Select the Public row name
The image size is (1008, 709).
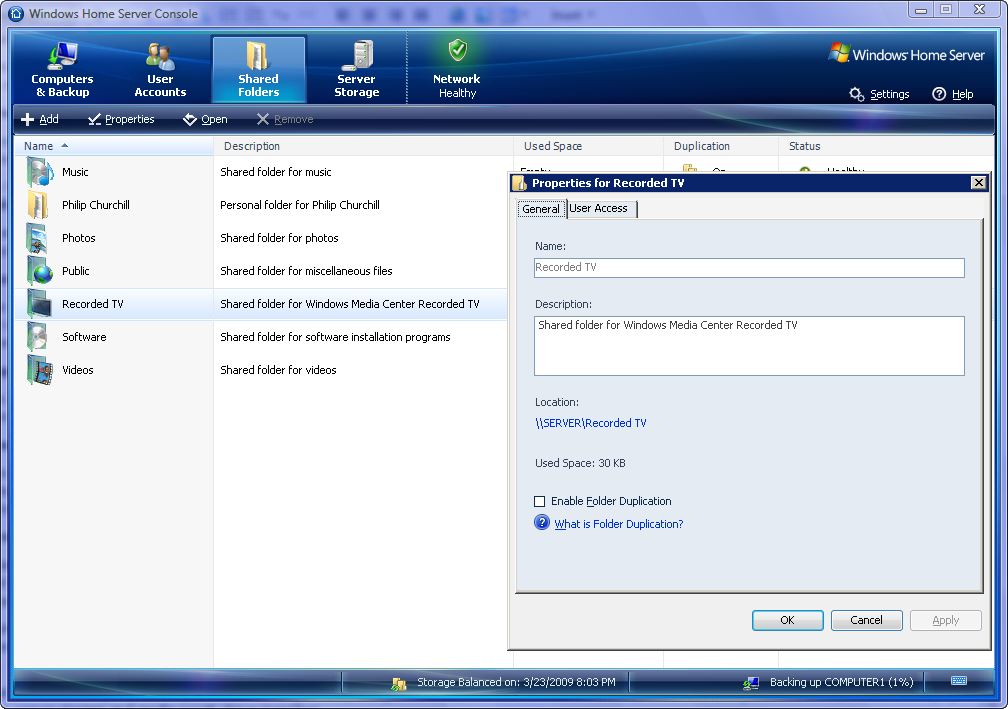[76, 271]
